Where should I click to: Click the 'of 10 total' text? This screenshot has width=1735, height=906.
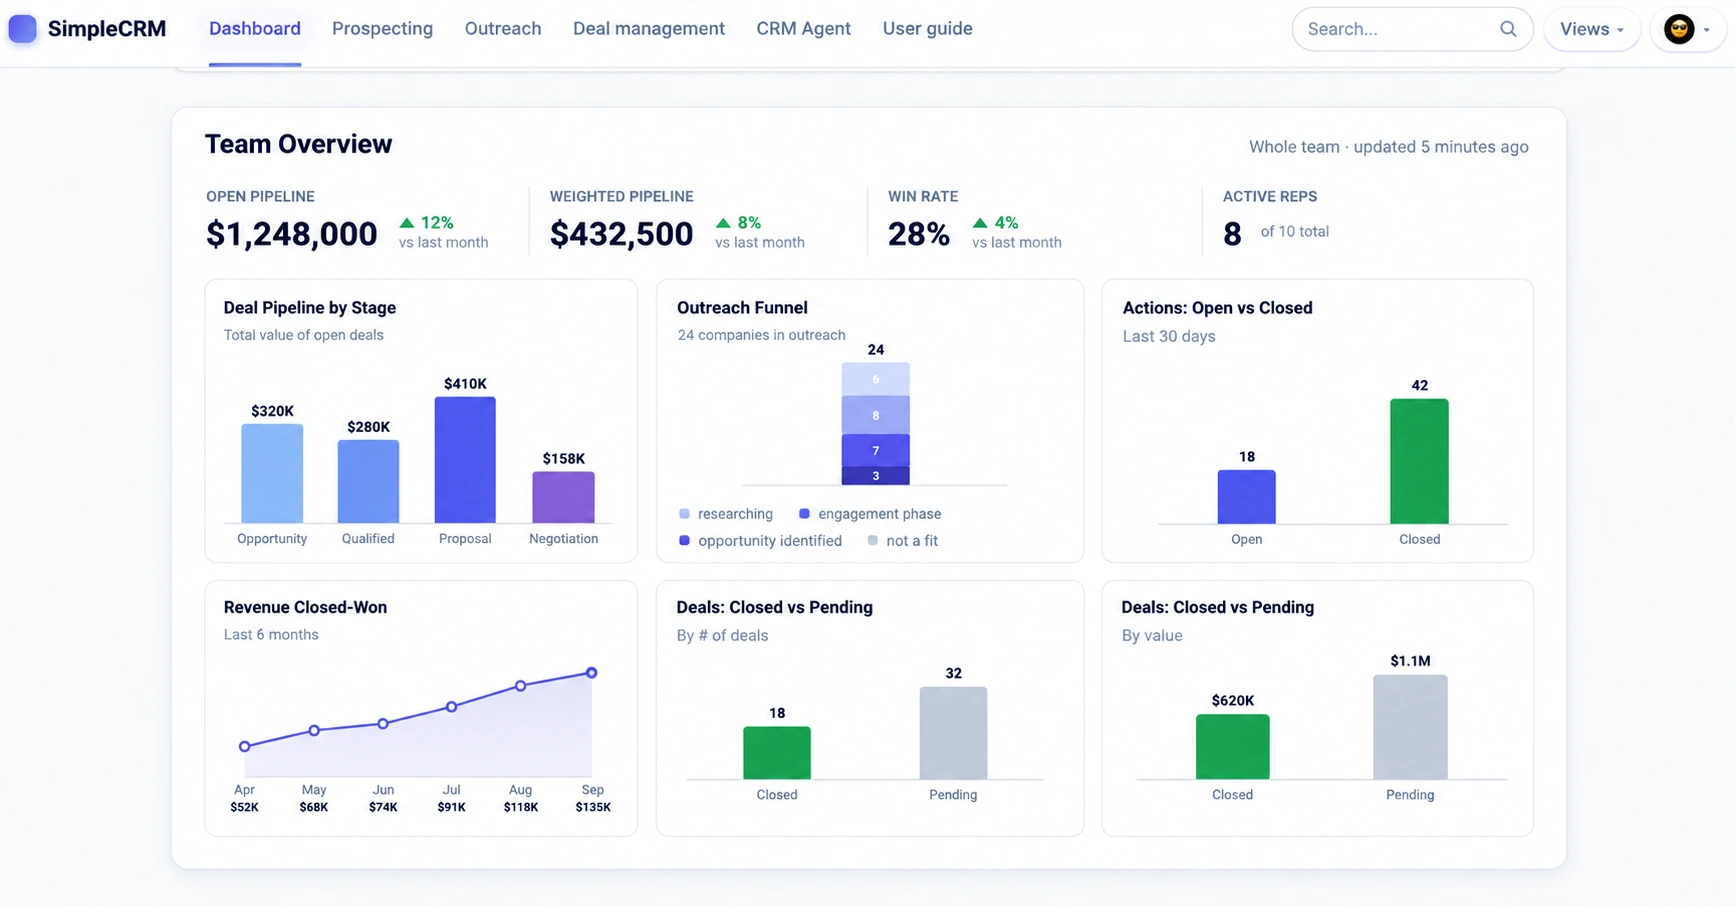point(1295,231)
